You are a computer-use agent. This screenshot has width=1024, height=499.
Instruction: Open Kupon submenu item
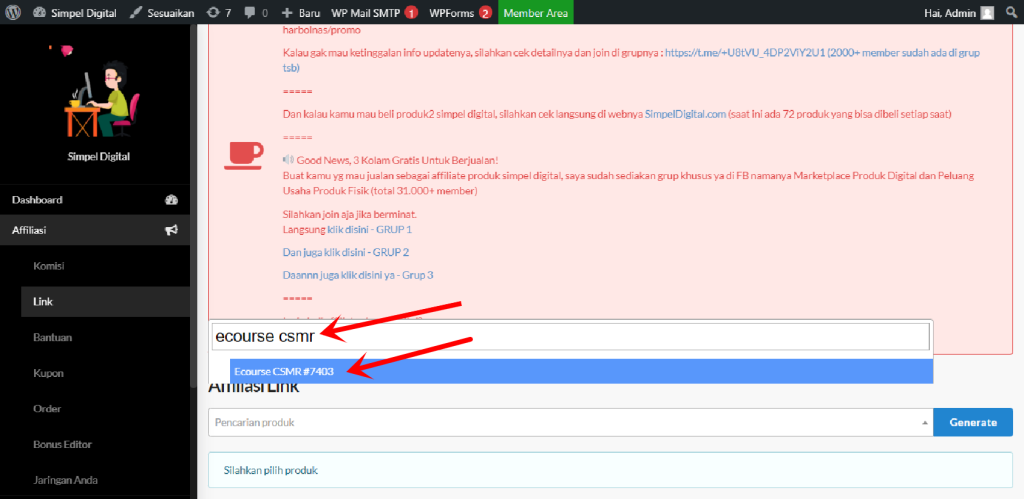[x=48, y=374]
